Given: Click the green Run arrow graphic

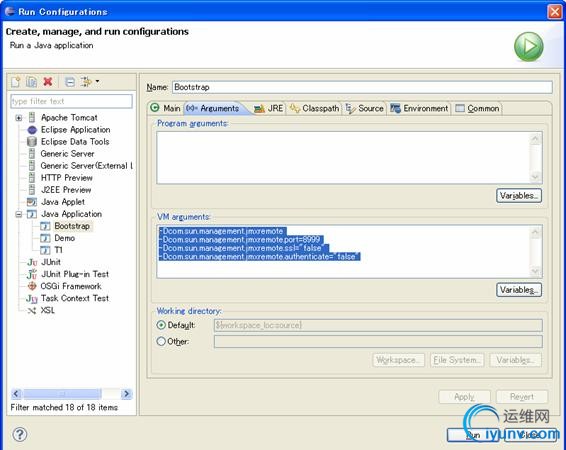Looking at the screenshot, I should [x=528, y=47].
